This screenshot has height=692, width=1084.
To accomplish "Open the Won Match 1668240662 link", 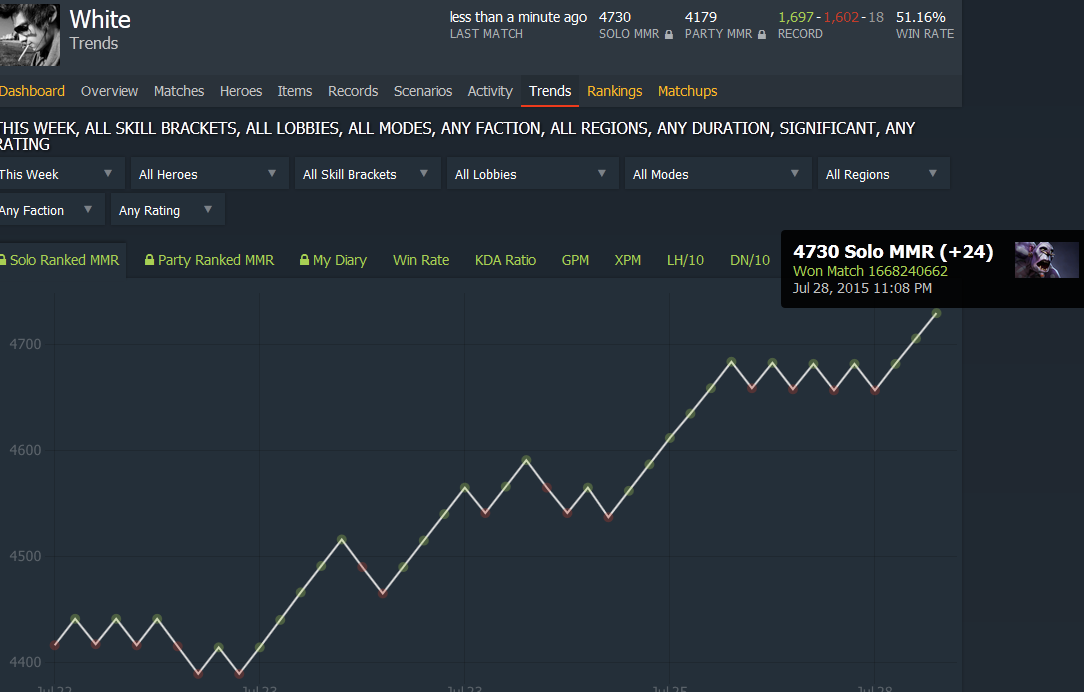I will pyautogui.click(x=870, y=271).
